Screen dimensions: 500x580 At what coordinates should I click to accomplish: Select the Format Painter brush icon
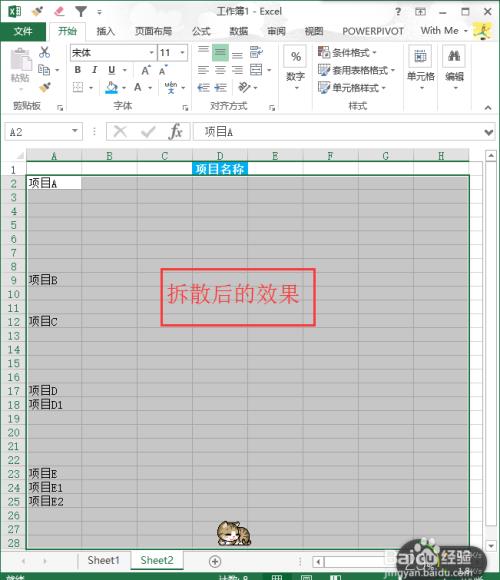coord(44,87)
